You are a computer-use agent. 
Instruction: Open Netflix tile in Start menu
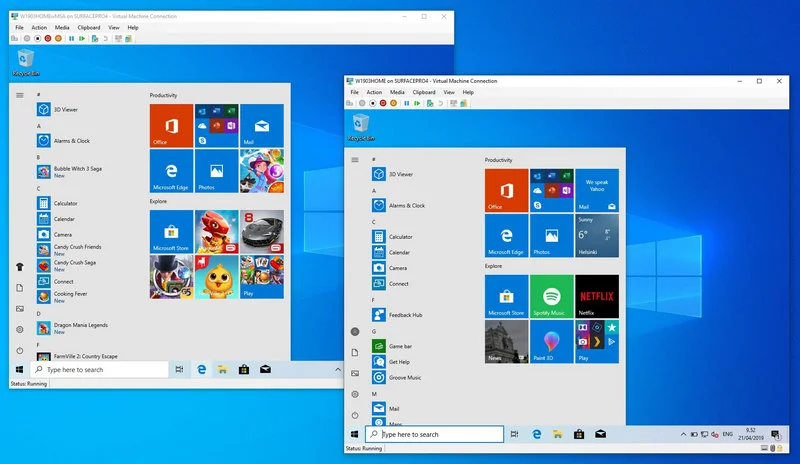(597, 296)
